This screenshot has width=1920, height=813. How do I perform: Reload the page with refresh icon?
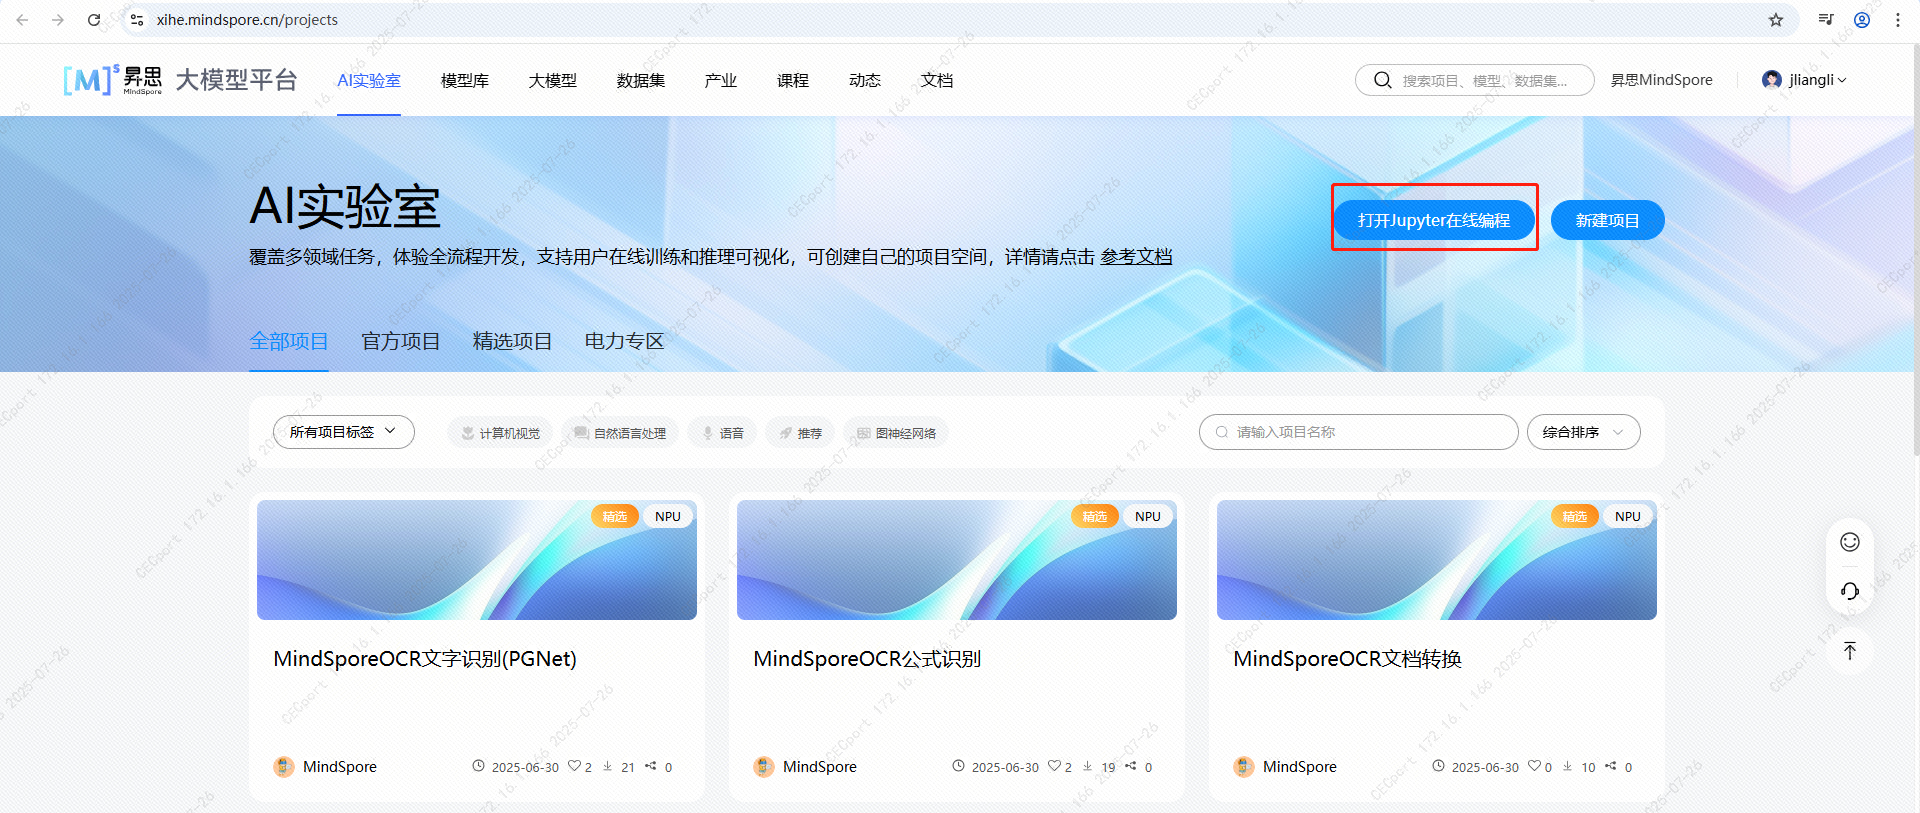pos(94,20)
